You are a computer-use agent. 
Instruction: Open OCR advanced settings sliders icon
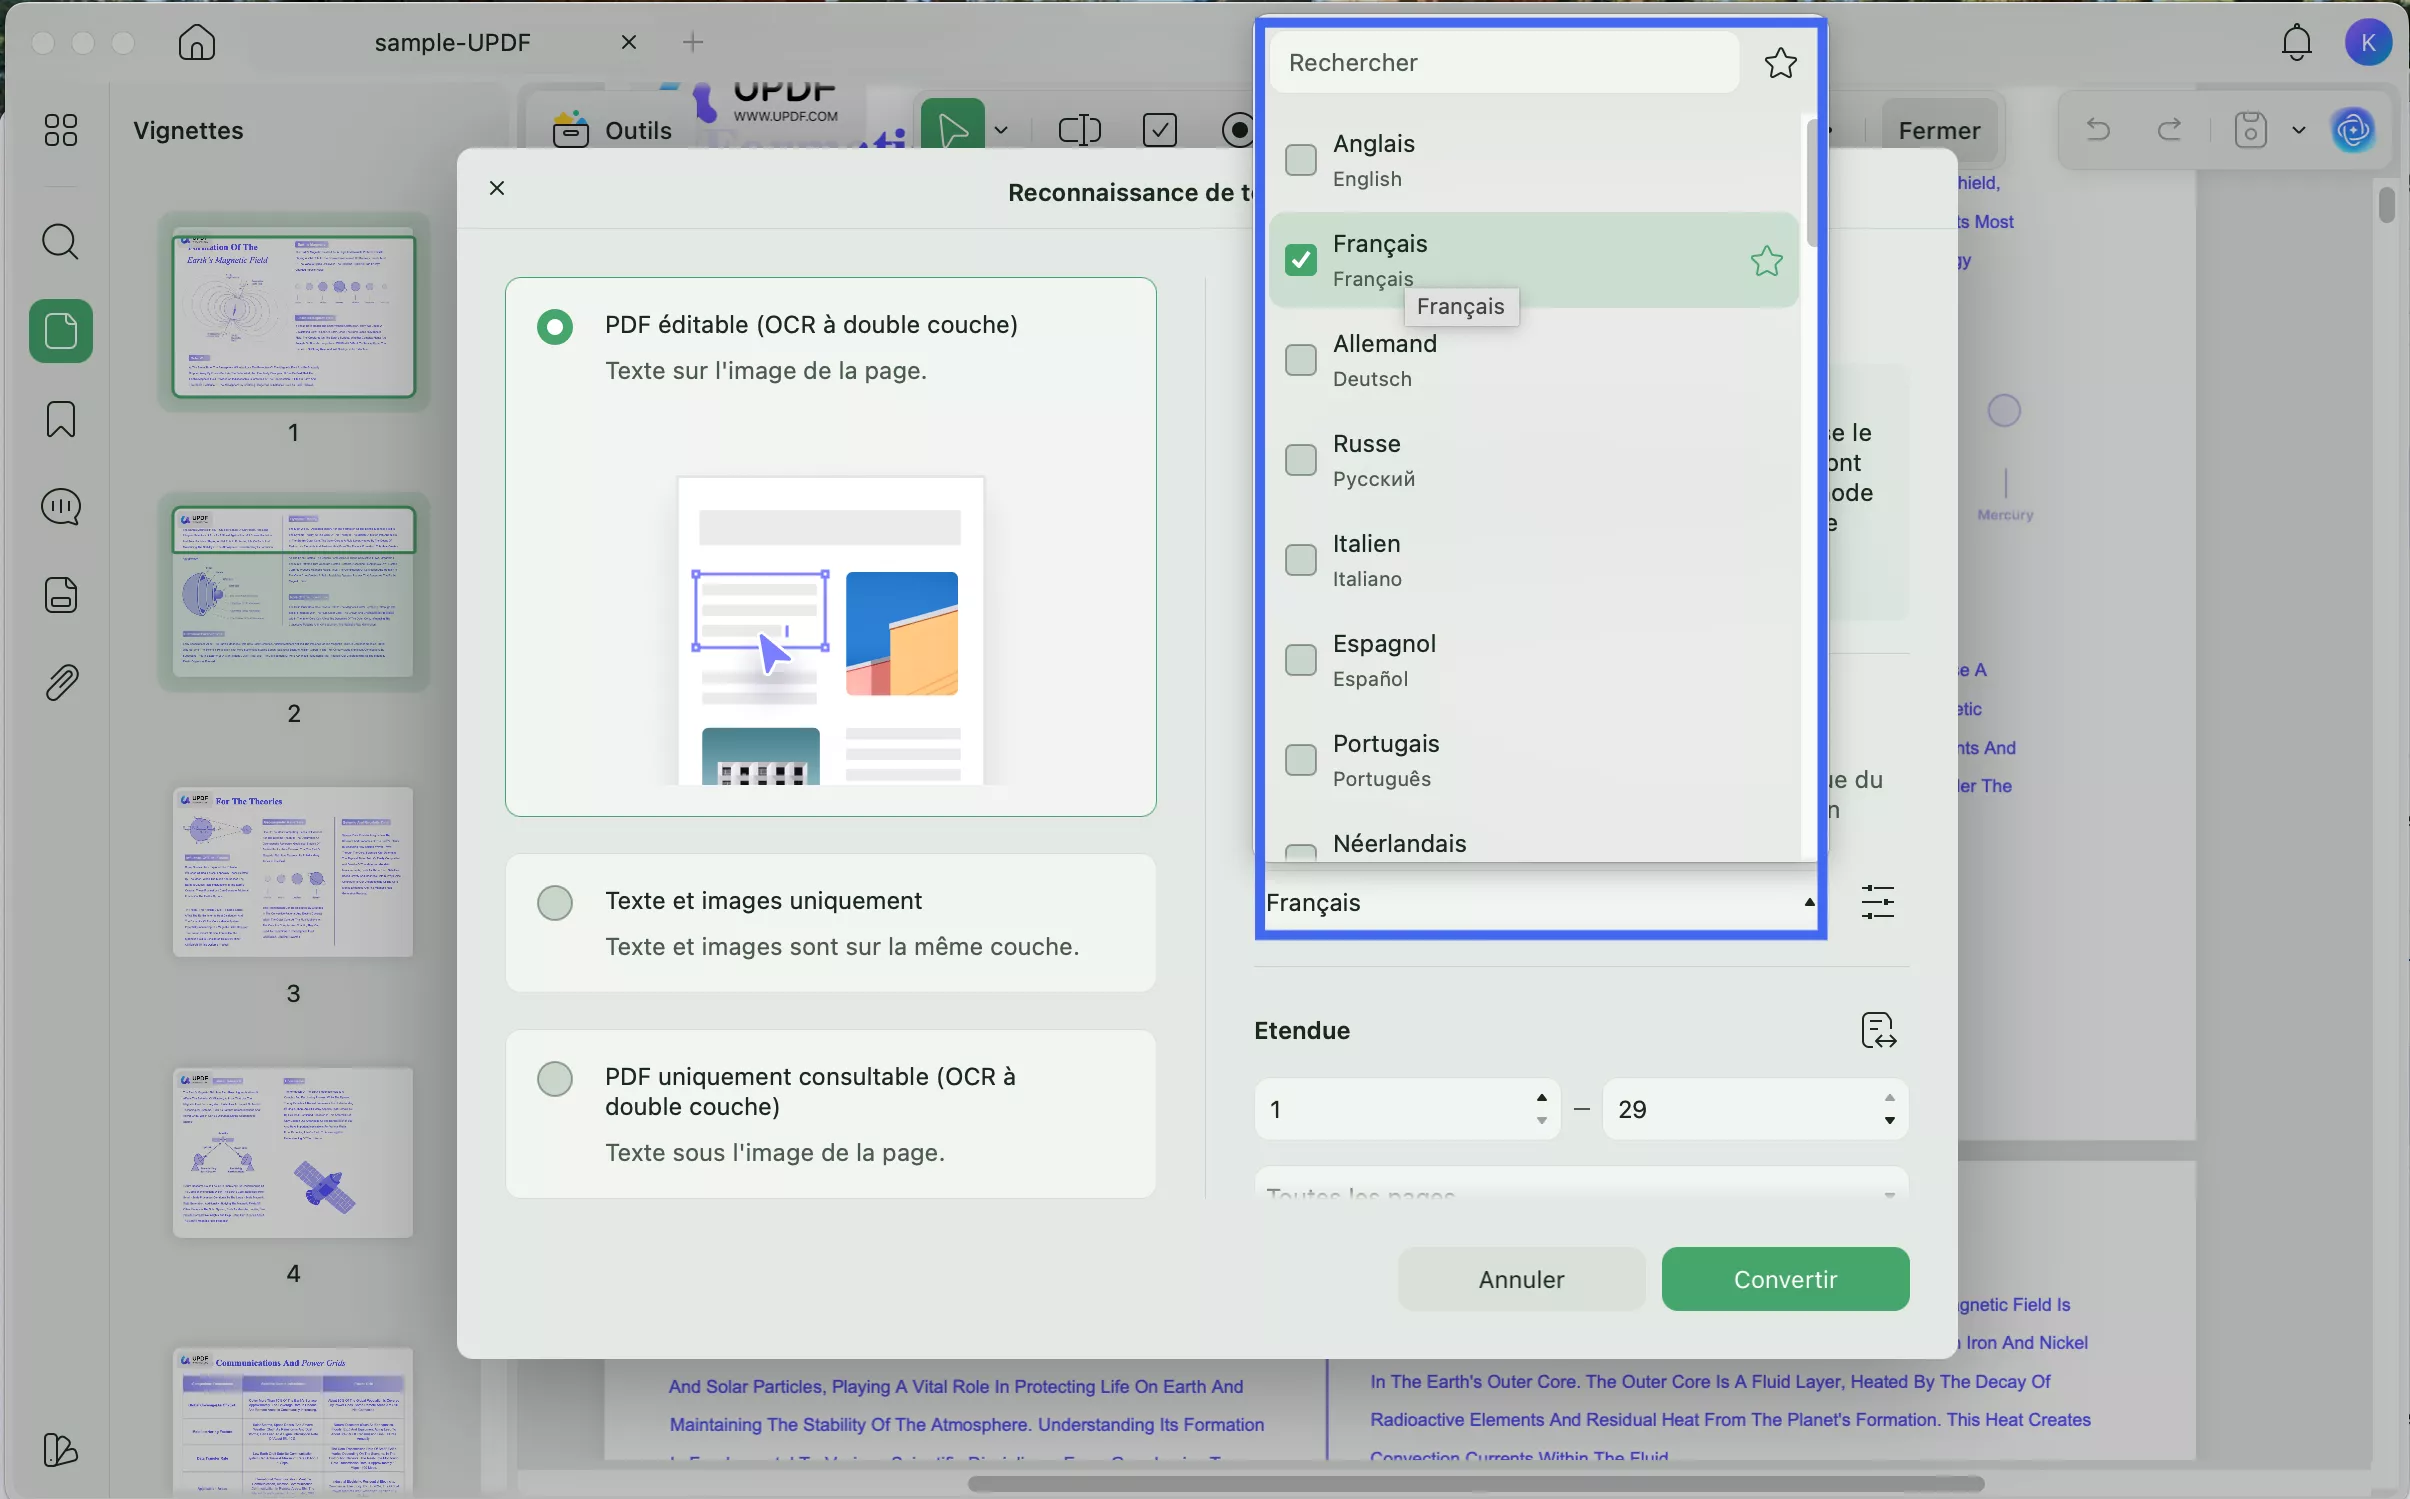tap(1878, 903)
